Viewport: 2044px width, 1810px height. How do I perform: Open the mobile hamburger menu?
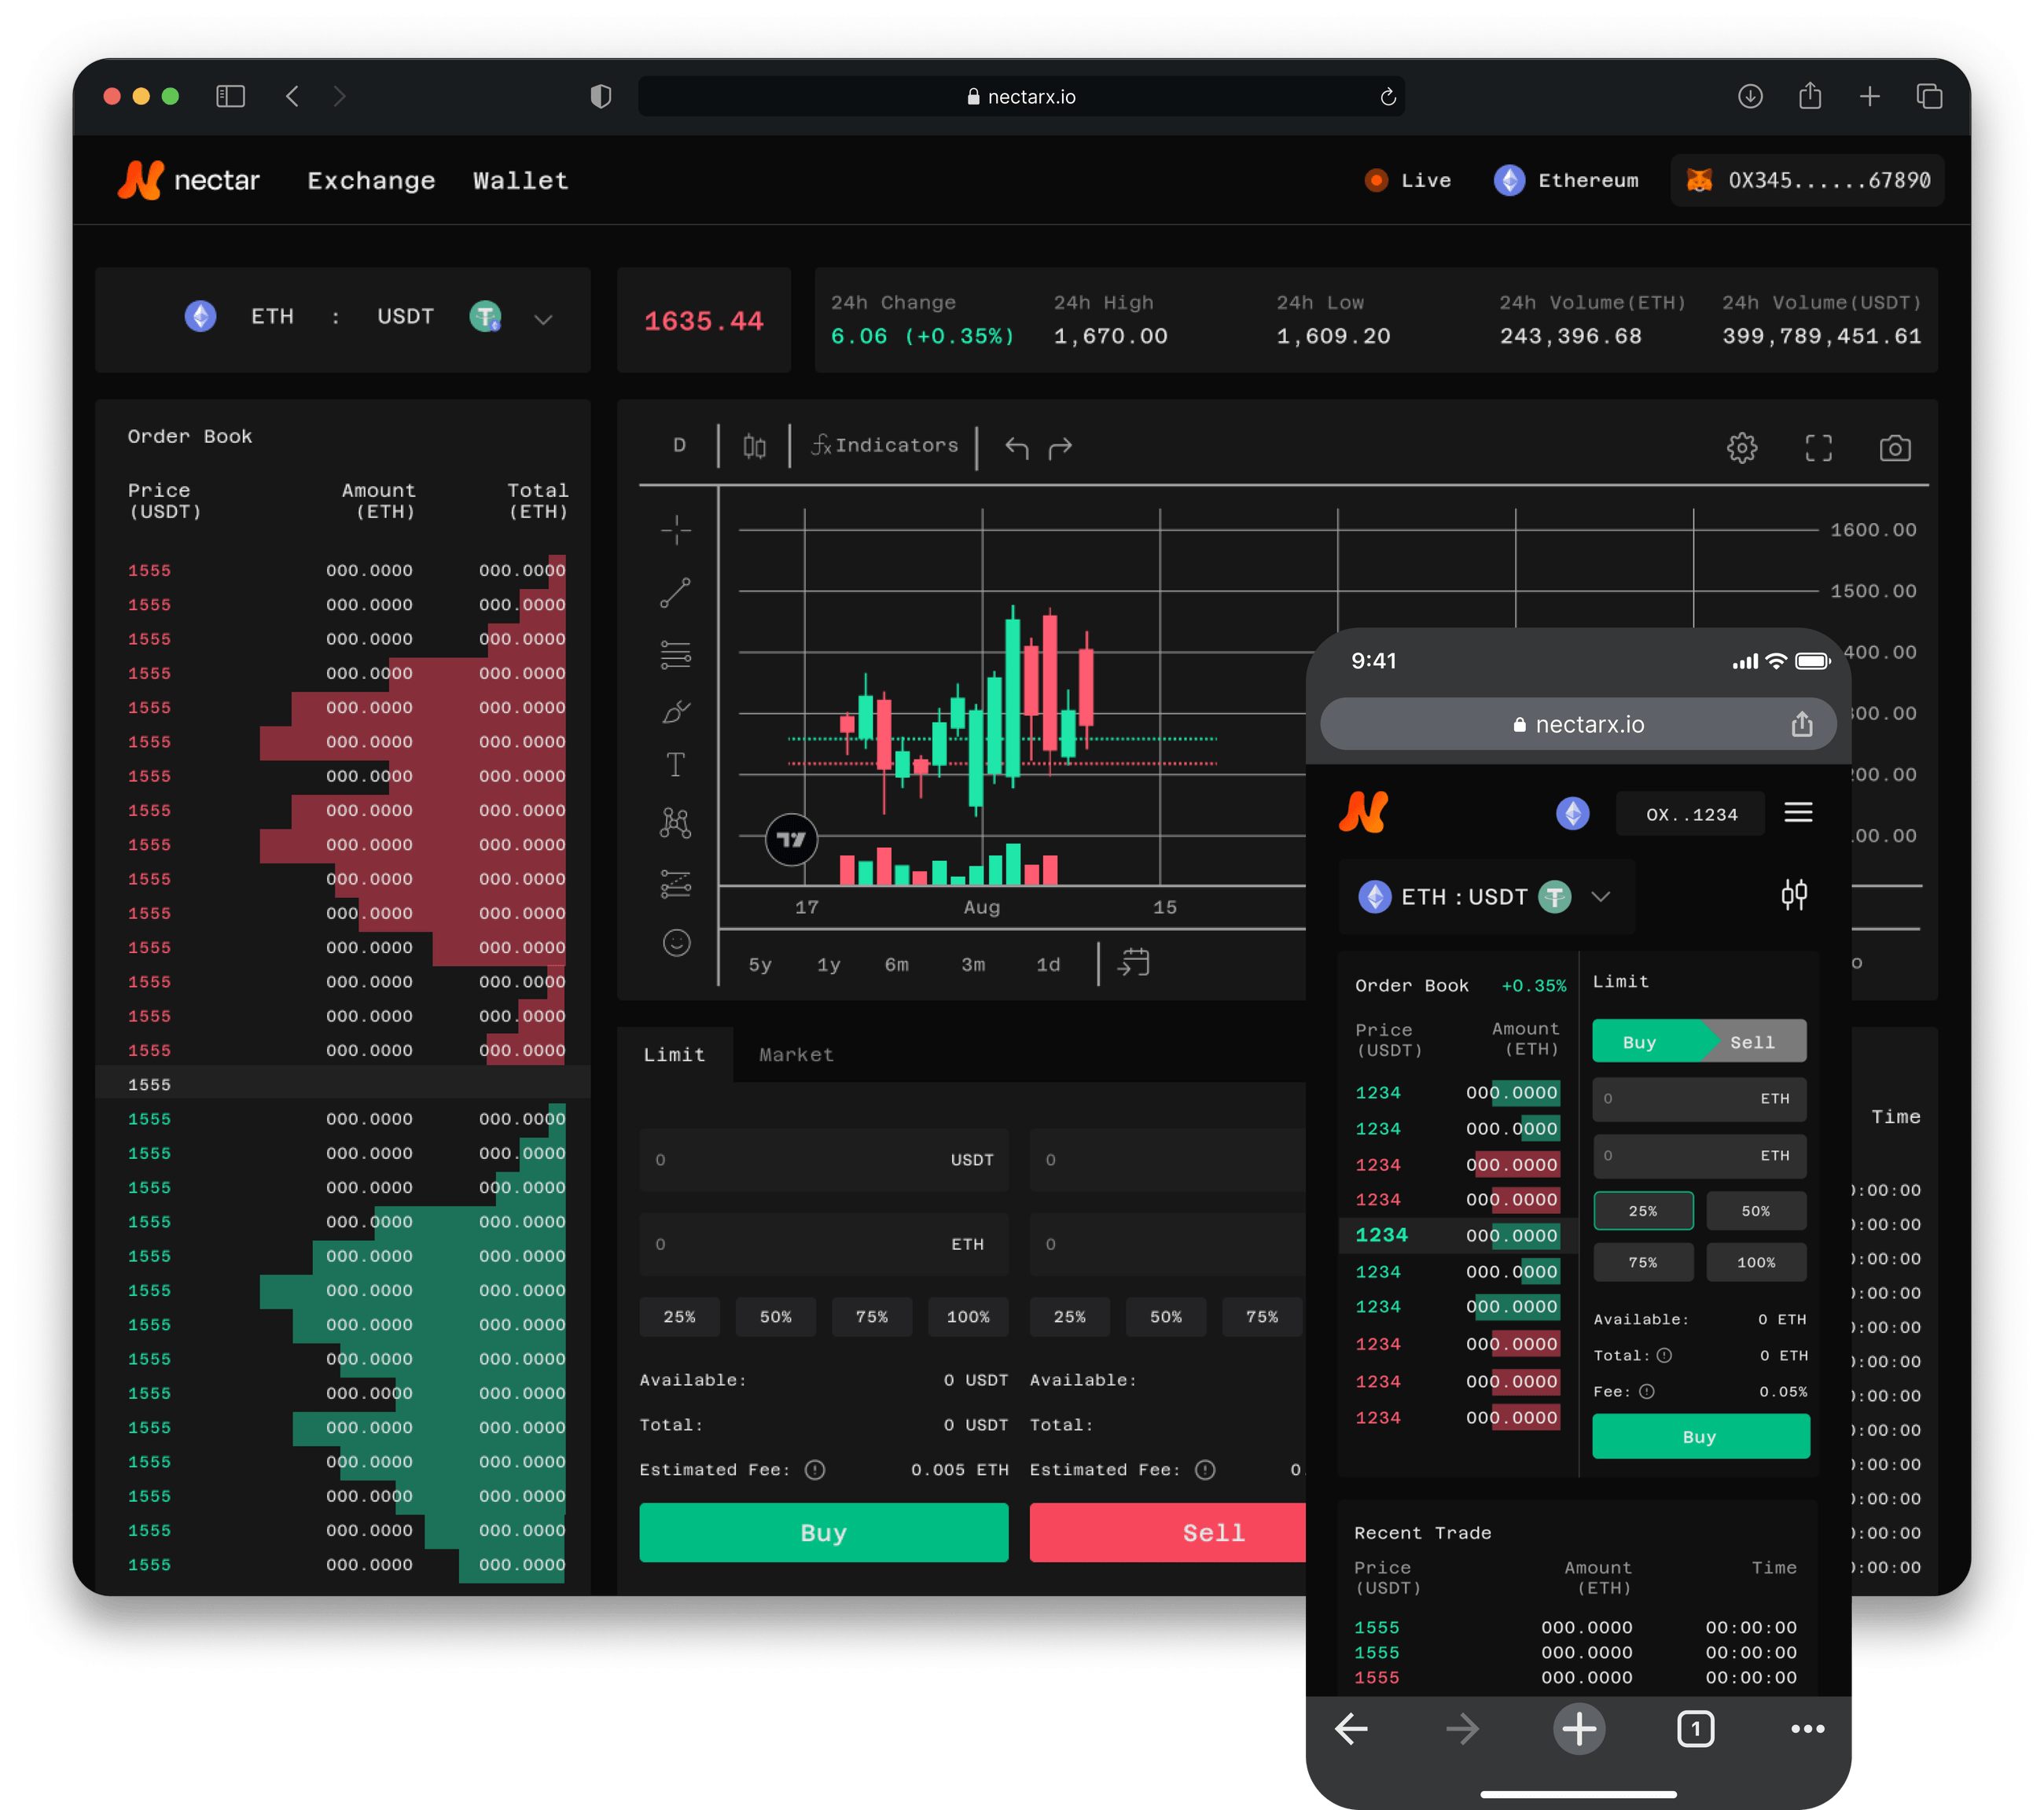[1798, 813]
